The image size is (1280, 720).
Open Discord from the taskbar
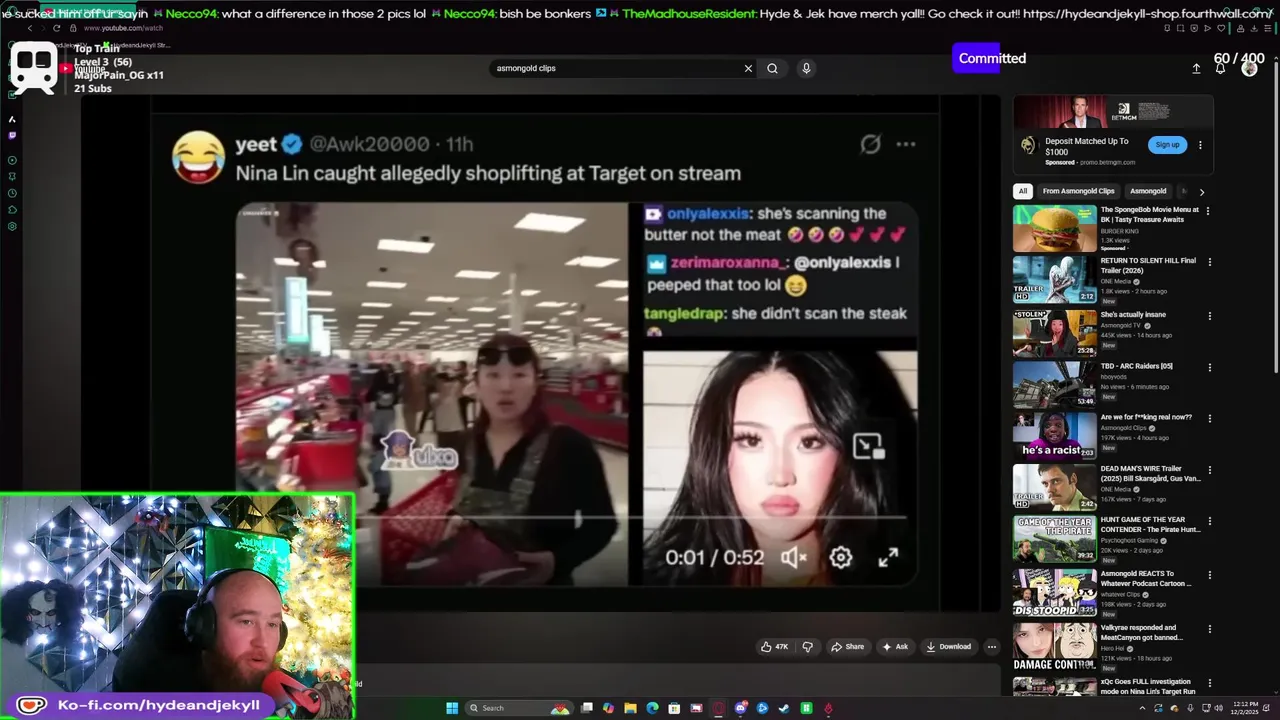click(741, 708)
